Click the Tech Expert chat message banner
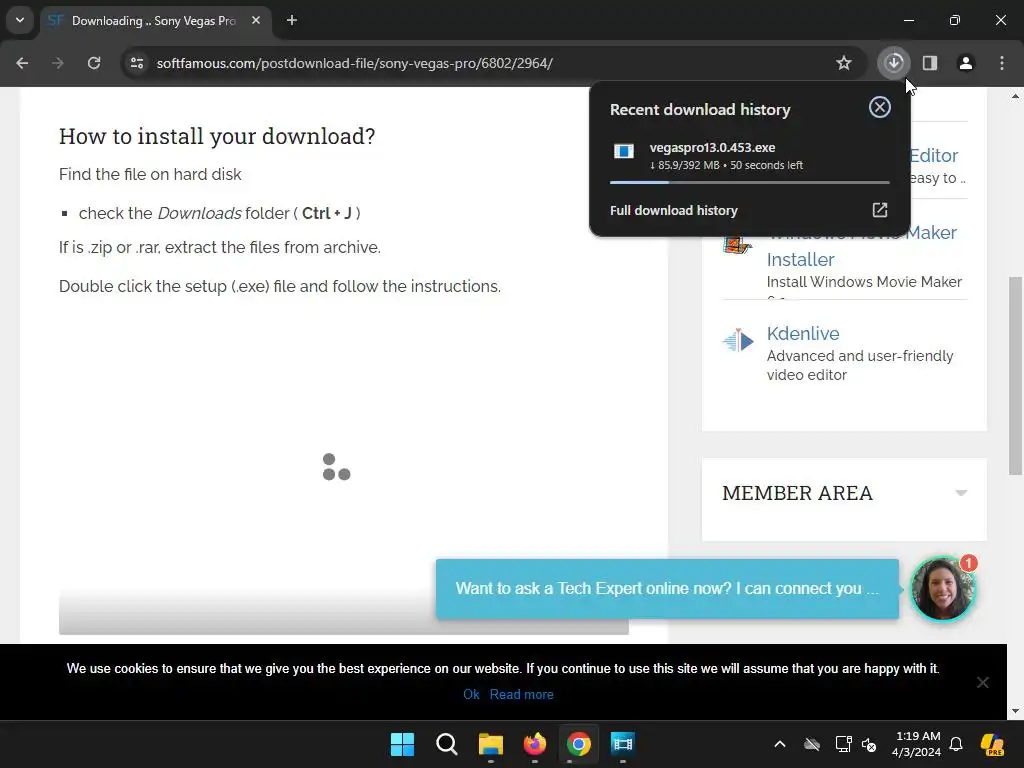Viewport: 1024px width, 768px height. tap(667, 588)
